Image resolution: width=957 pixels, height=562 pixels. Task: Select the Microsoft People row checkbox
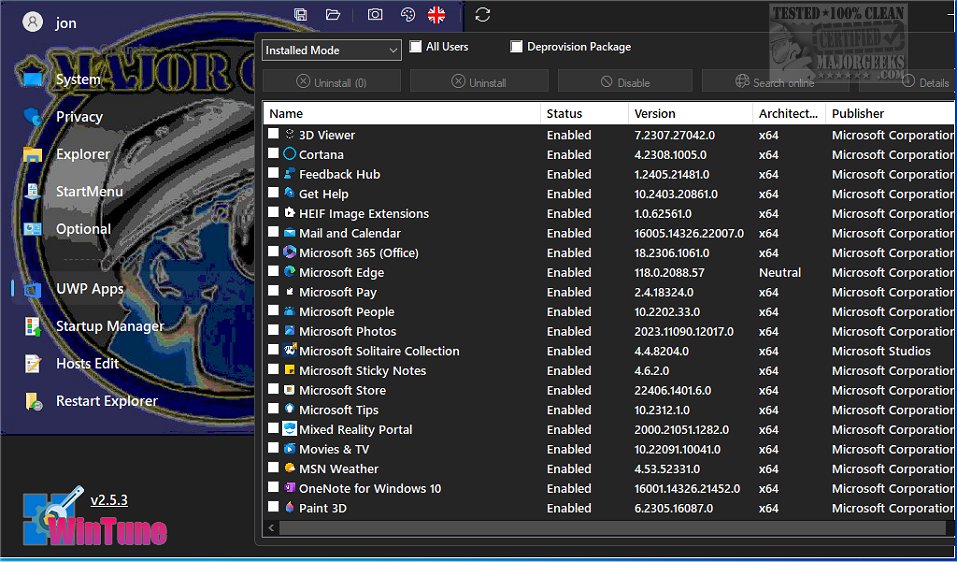click(x=273, y=311)
